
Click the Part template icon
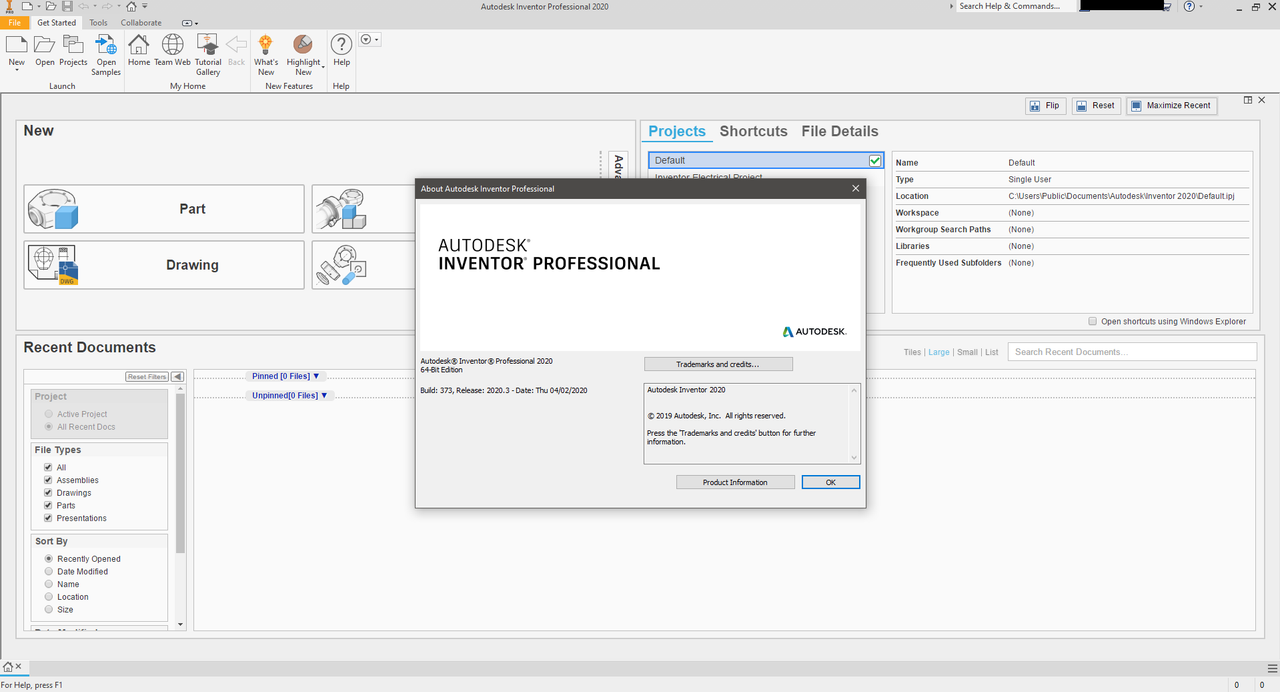click(52, 209)
